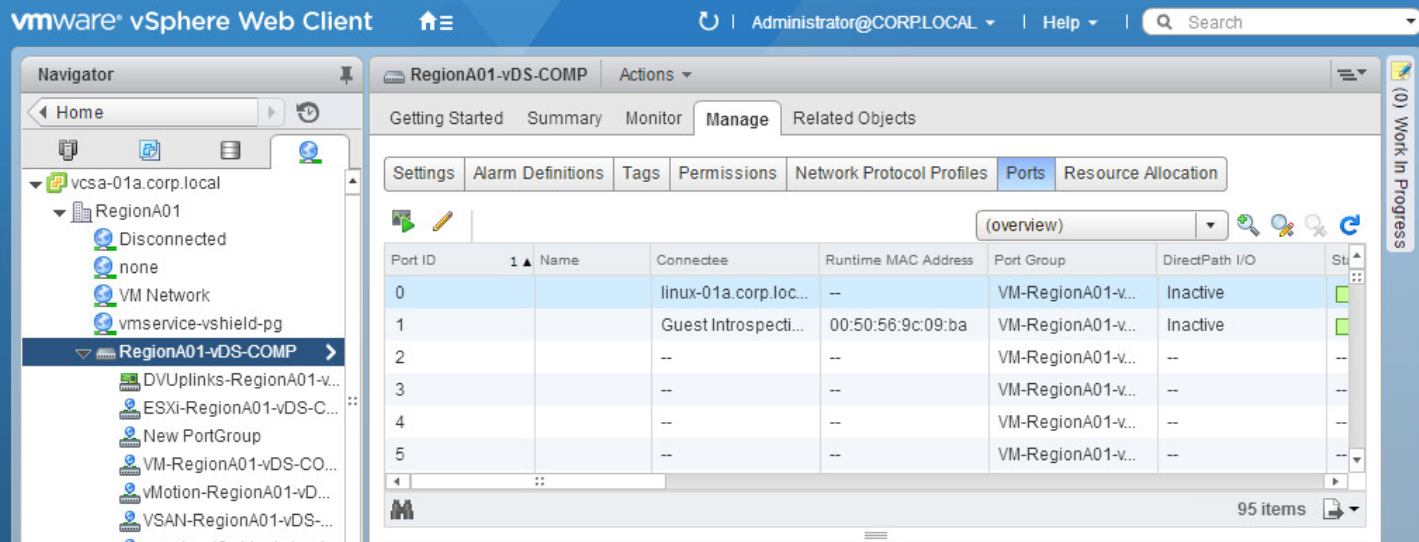Open the Administrator@CORP.LOCAL user menu

coord(873,22)
